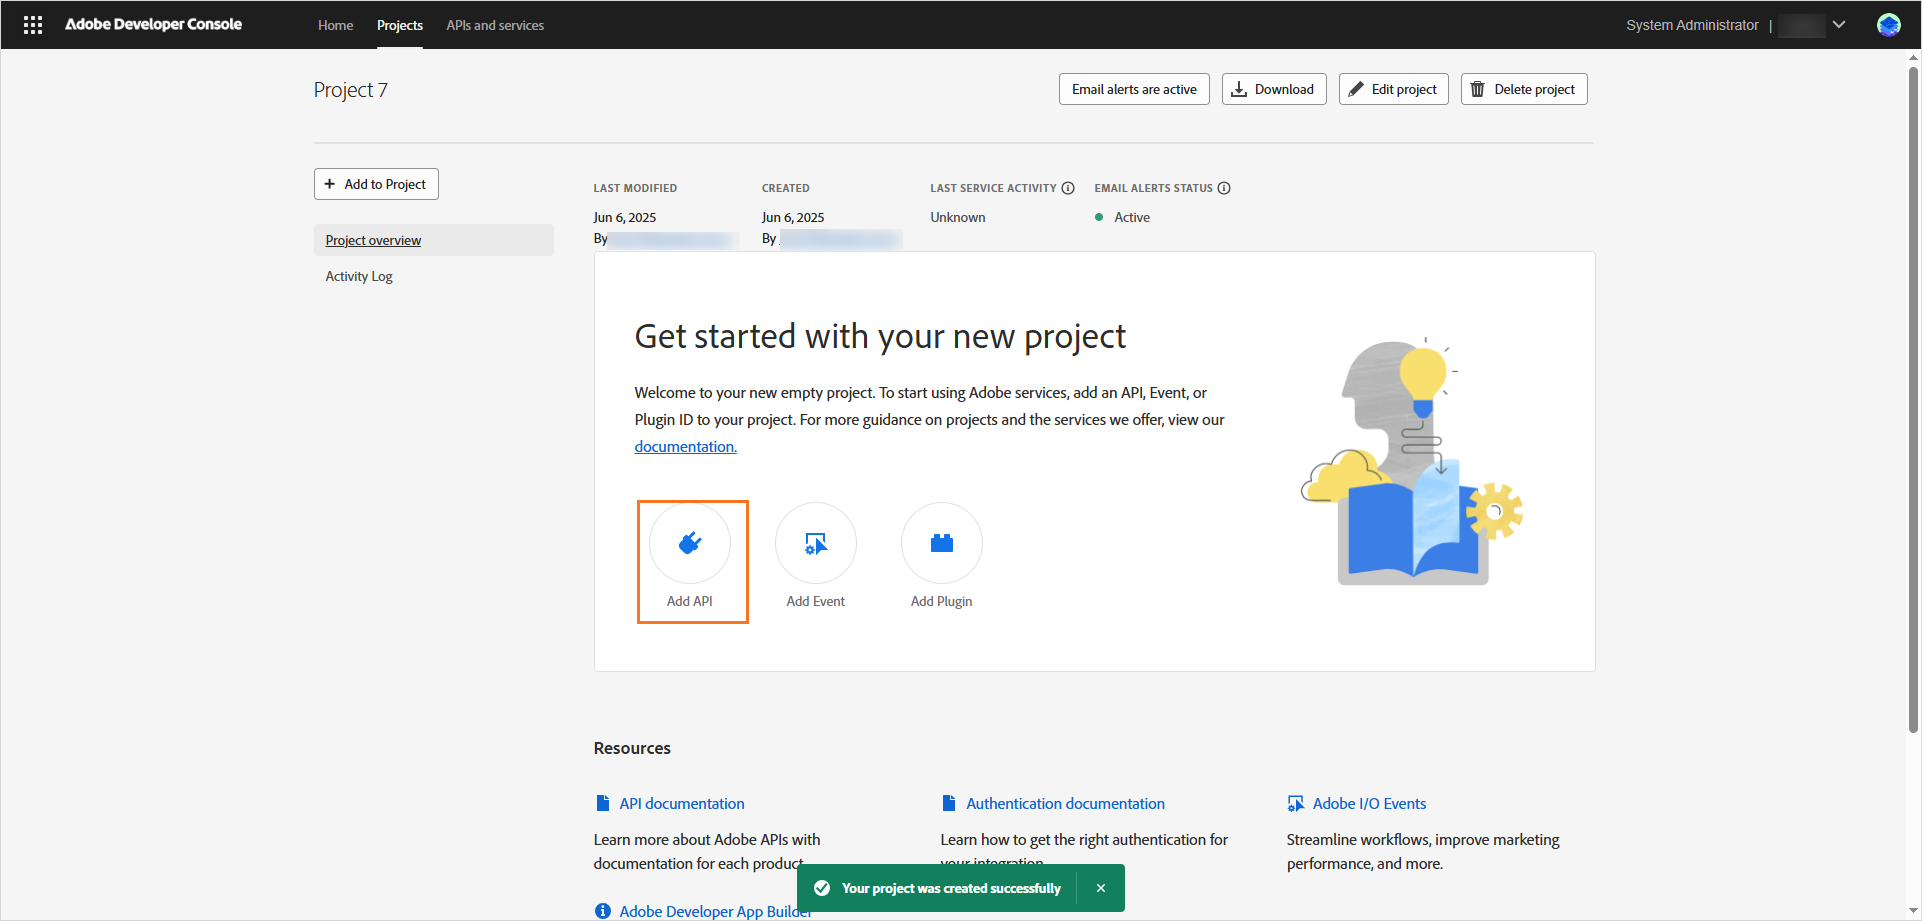Click Add to Project button

[376, 184]
